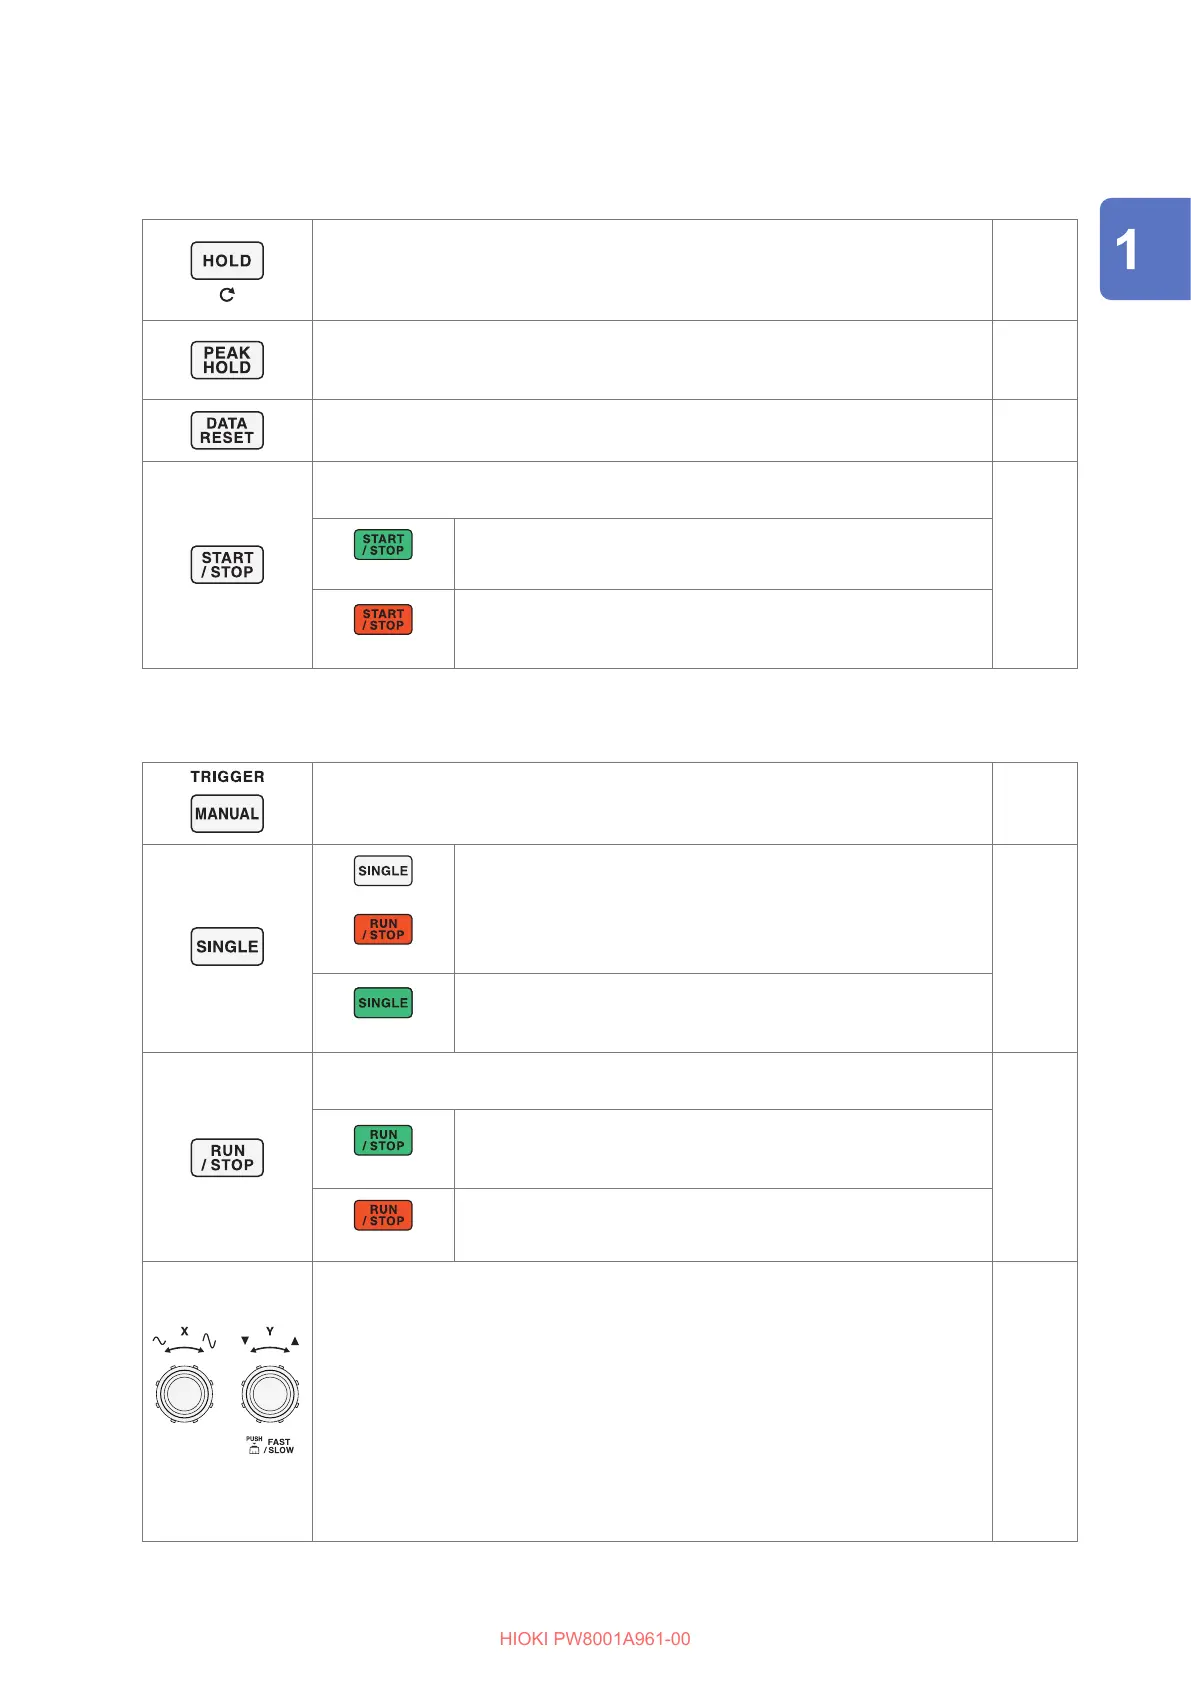The width and height of the screenshot is (1191, 1684).
Task: Click the PUSH FAST/SLOW label under Y knob
Action: click(x=270, y=1446)
